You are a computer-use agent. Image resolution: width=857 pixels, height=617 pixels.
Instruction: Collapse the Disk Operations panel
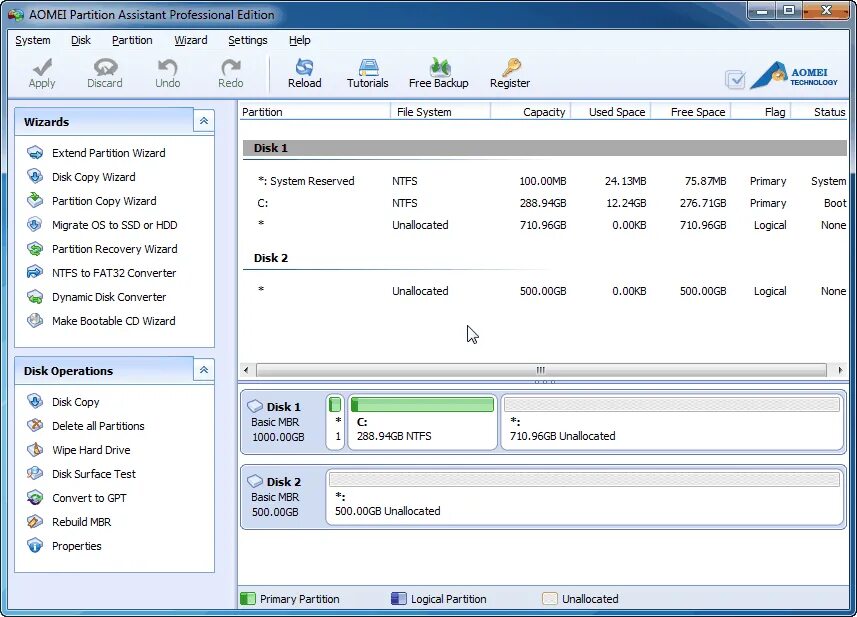coord(204,370)
